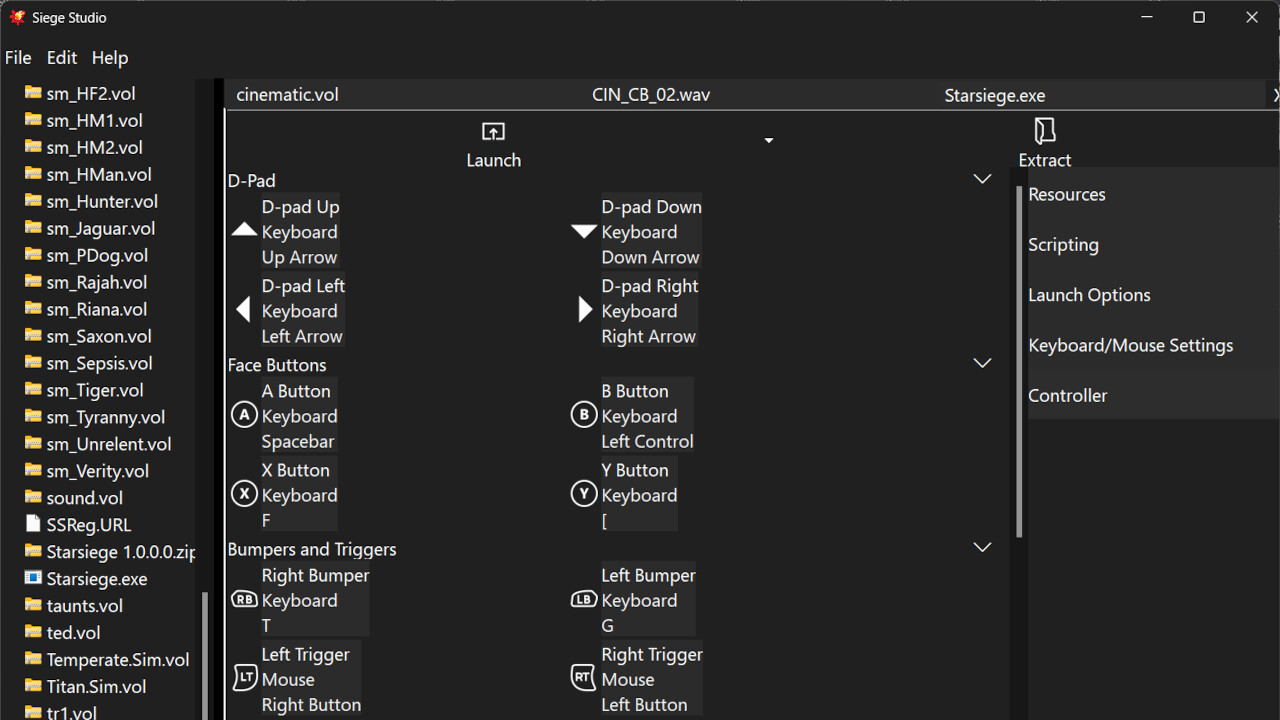The height and width of the screenshot is (720, 1280).
Task: Collapse the D-Pad section chevron
Action: tap(982, 179)
